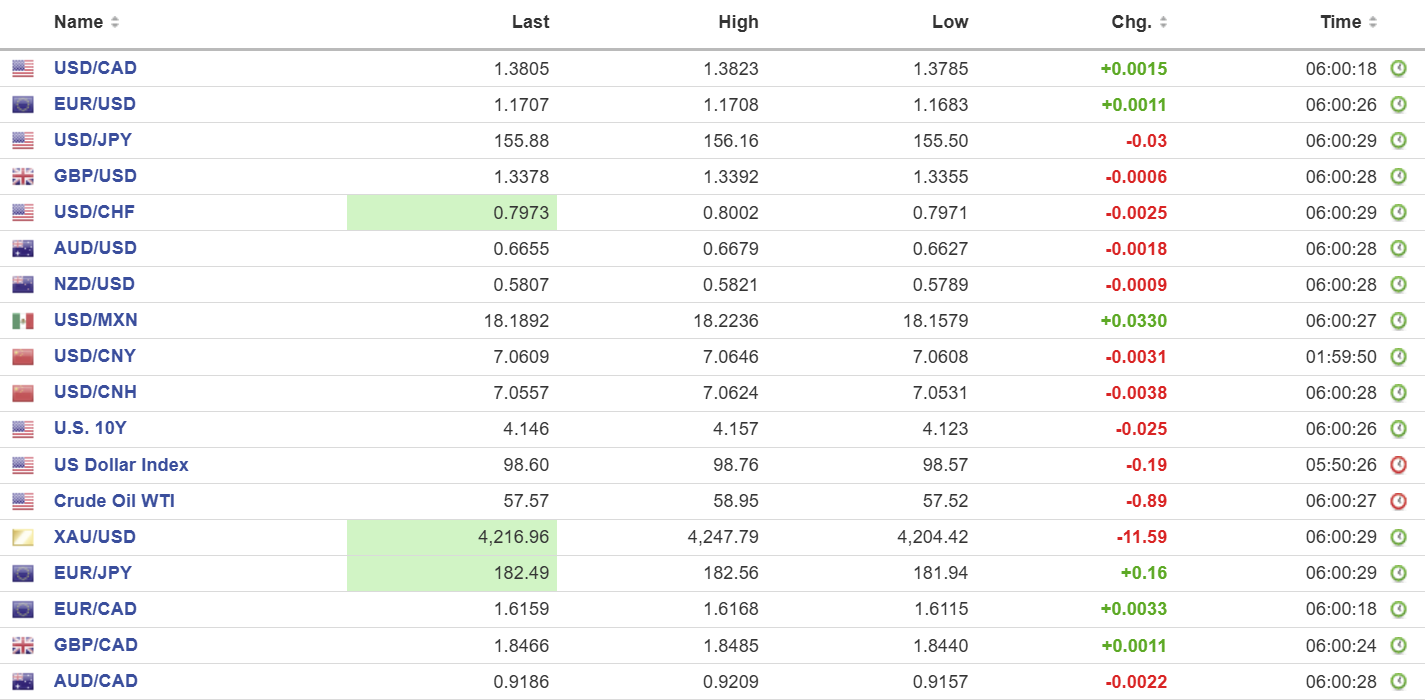The height and width of the screenshot is (700, 1425).
Task: Click the gold bar icon beside XAU/USD
Action: click(x=23, y=538)
